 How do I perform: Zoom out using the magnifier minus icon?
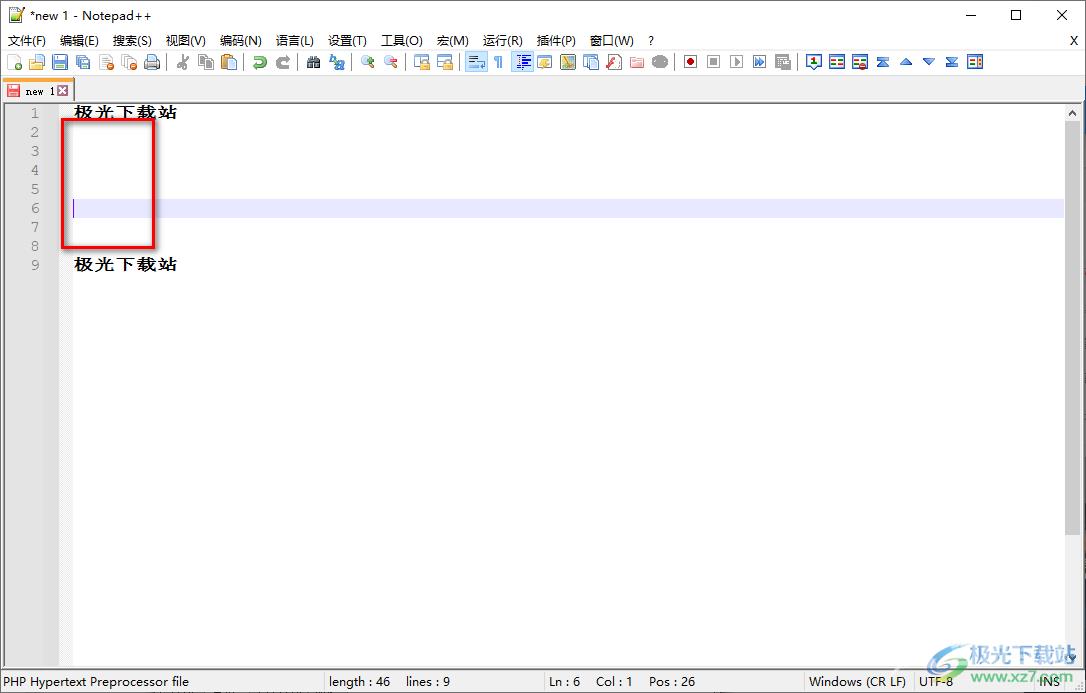391,62
